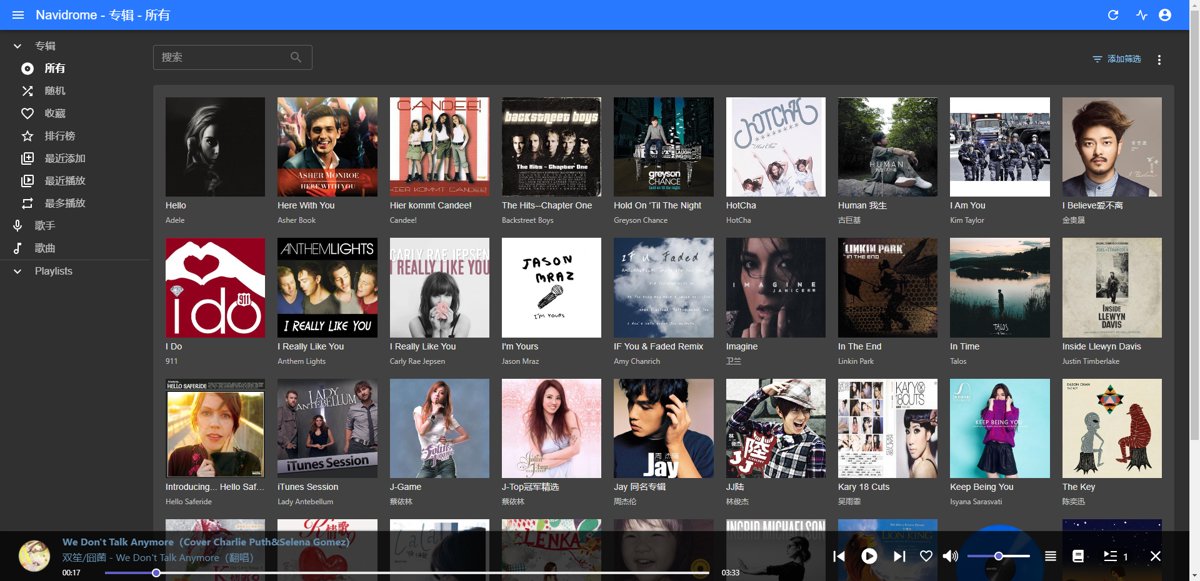The height and width of the screenshot is (581, 1200).
Task: Open 最近添加 (recently added) in the sidebar
Action: pyautogui.click(x=75, y=158)
